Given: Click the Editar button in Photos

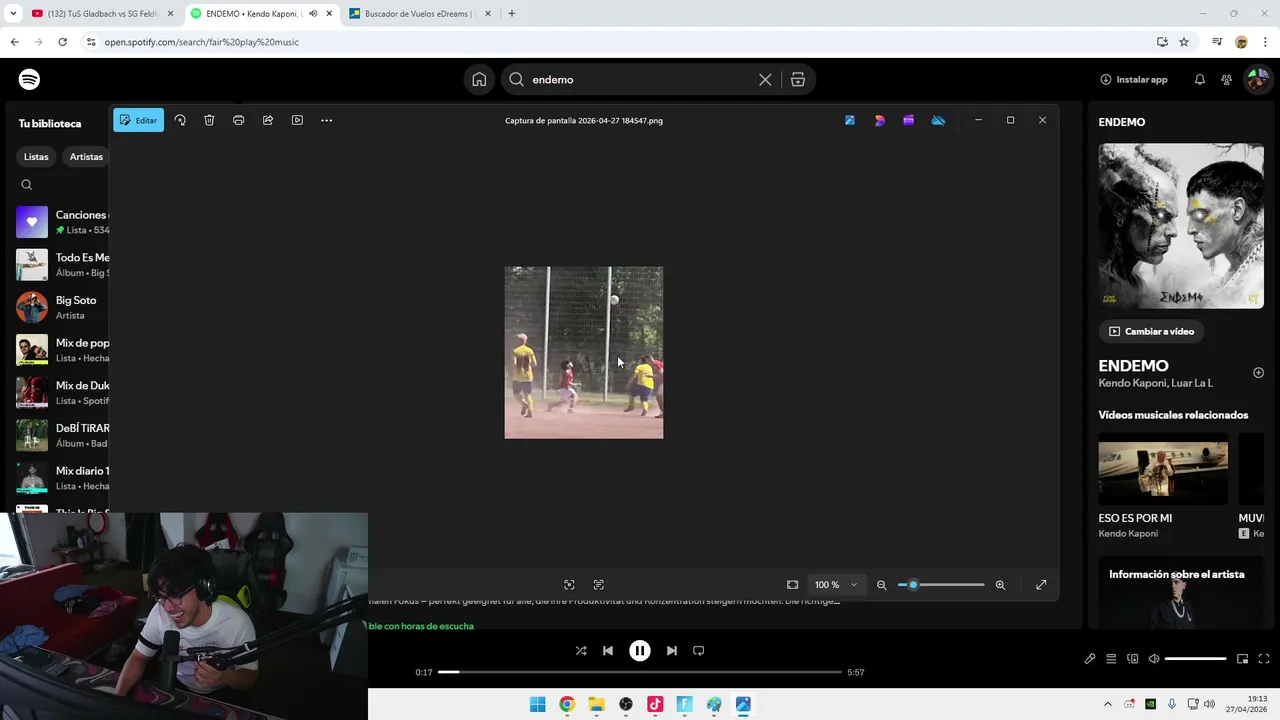Looking at the screenshot, I should (138, 120).
